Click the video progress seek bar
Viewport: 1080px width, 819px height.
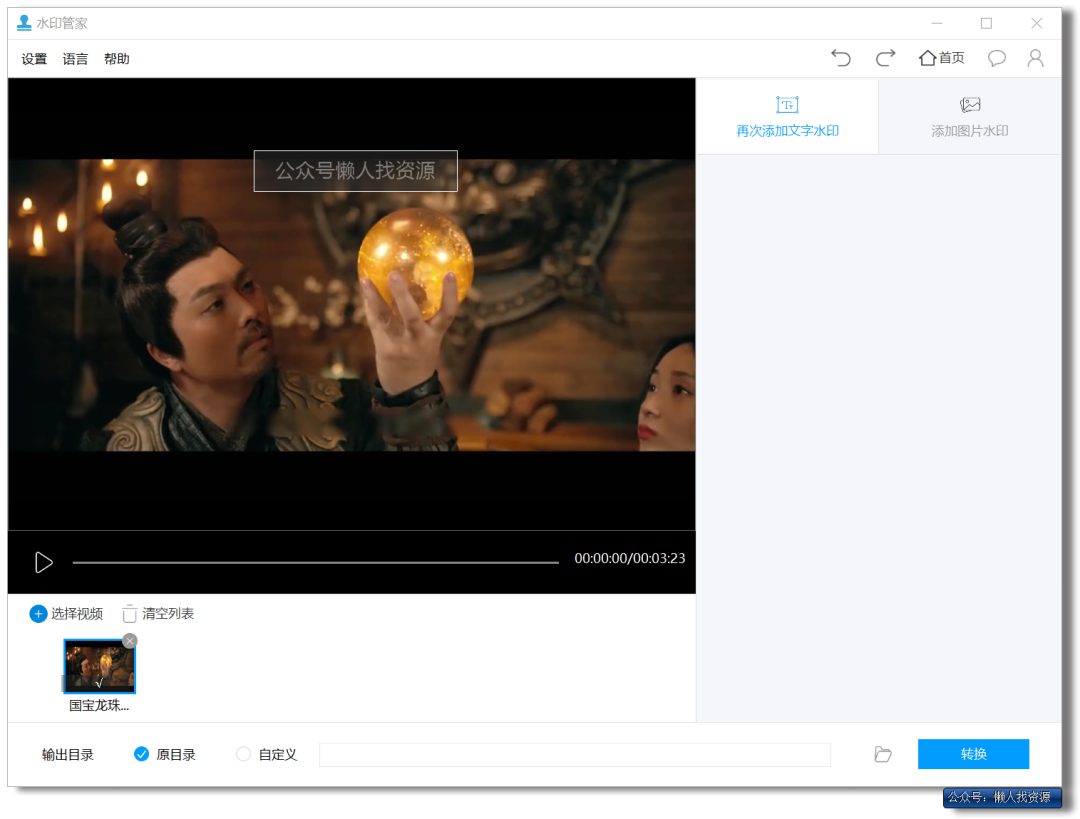pos(315,562)
